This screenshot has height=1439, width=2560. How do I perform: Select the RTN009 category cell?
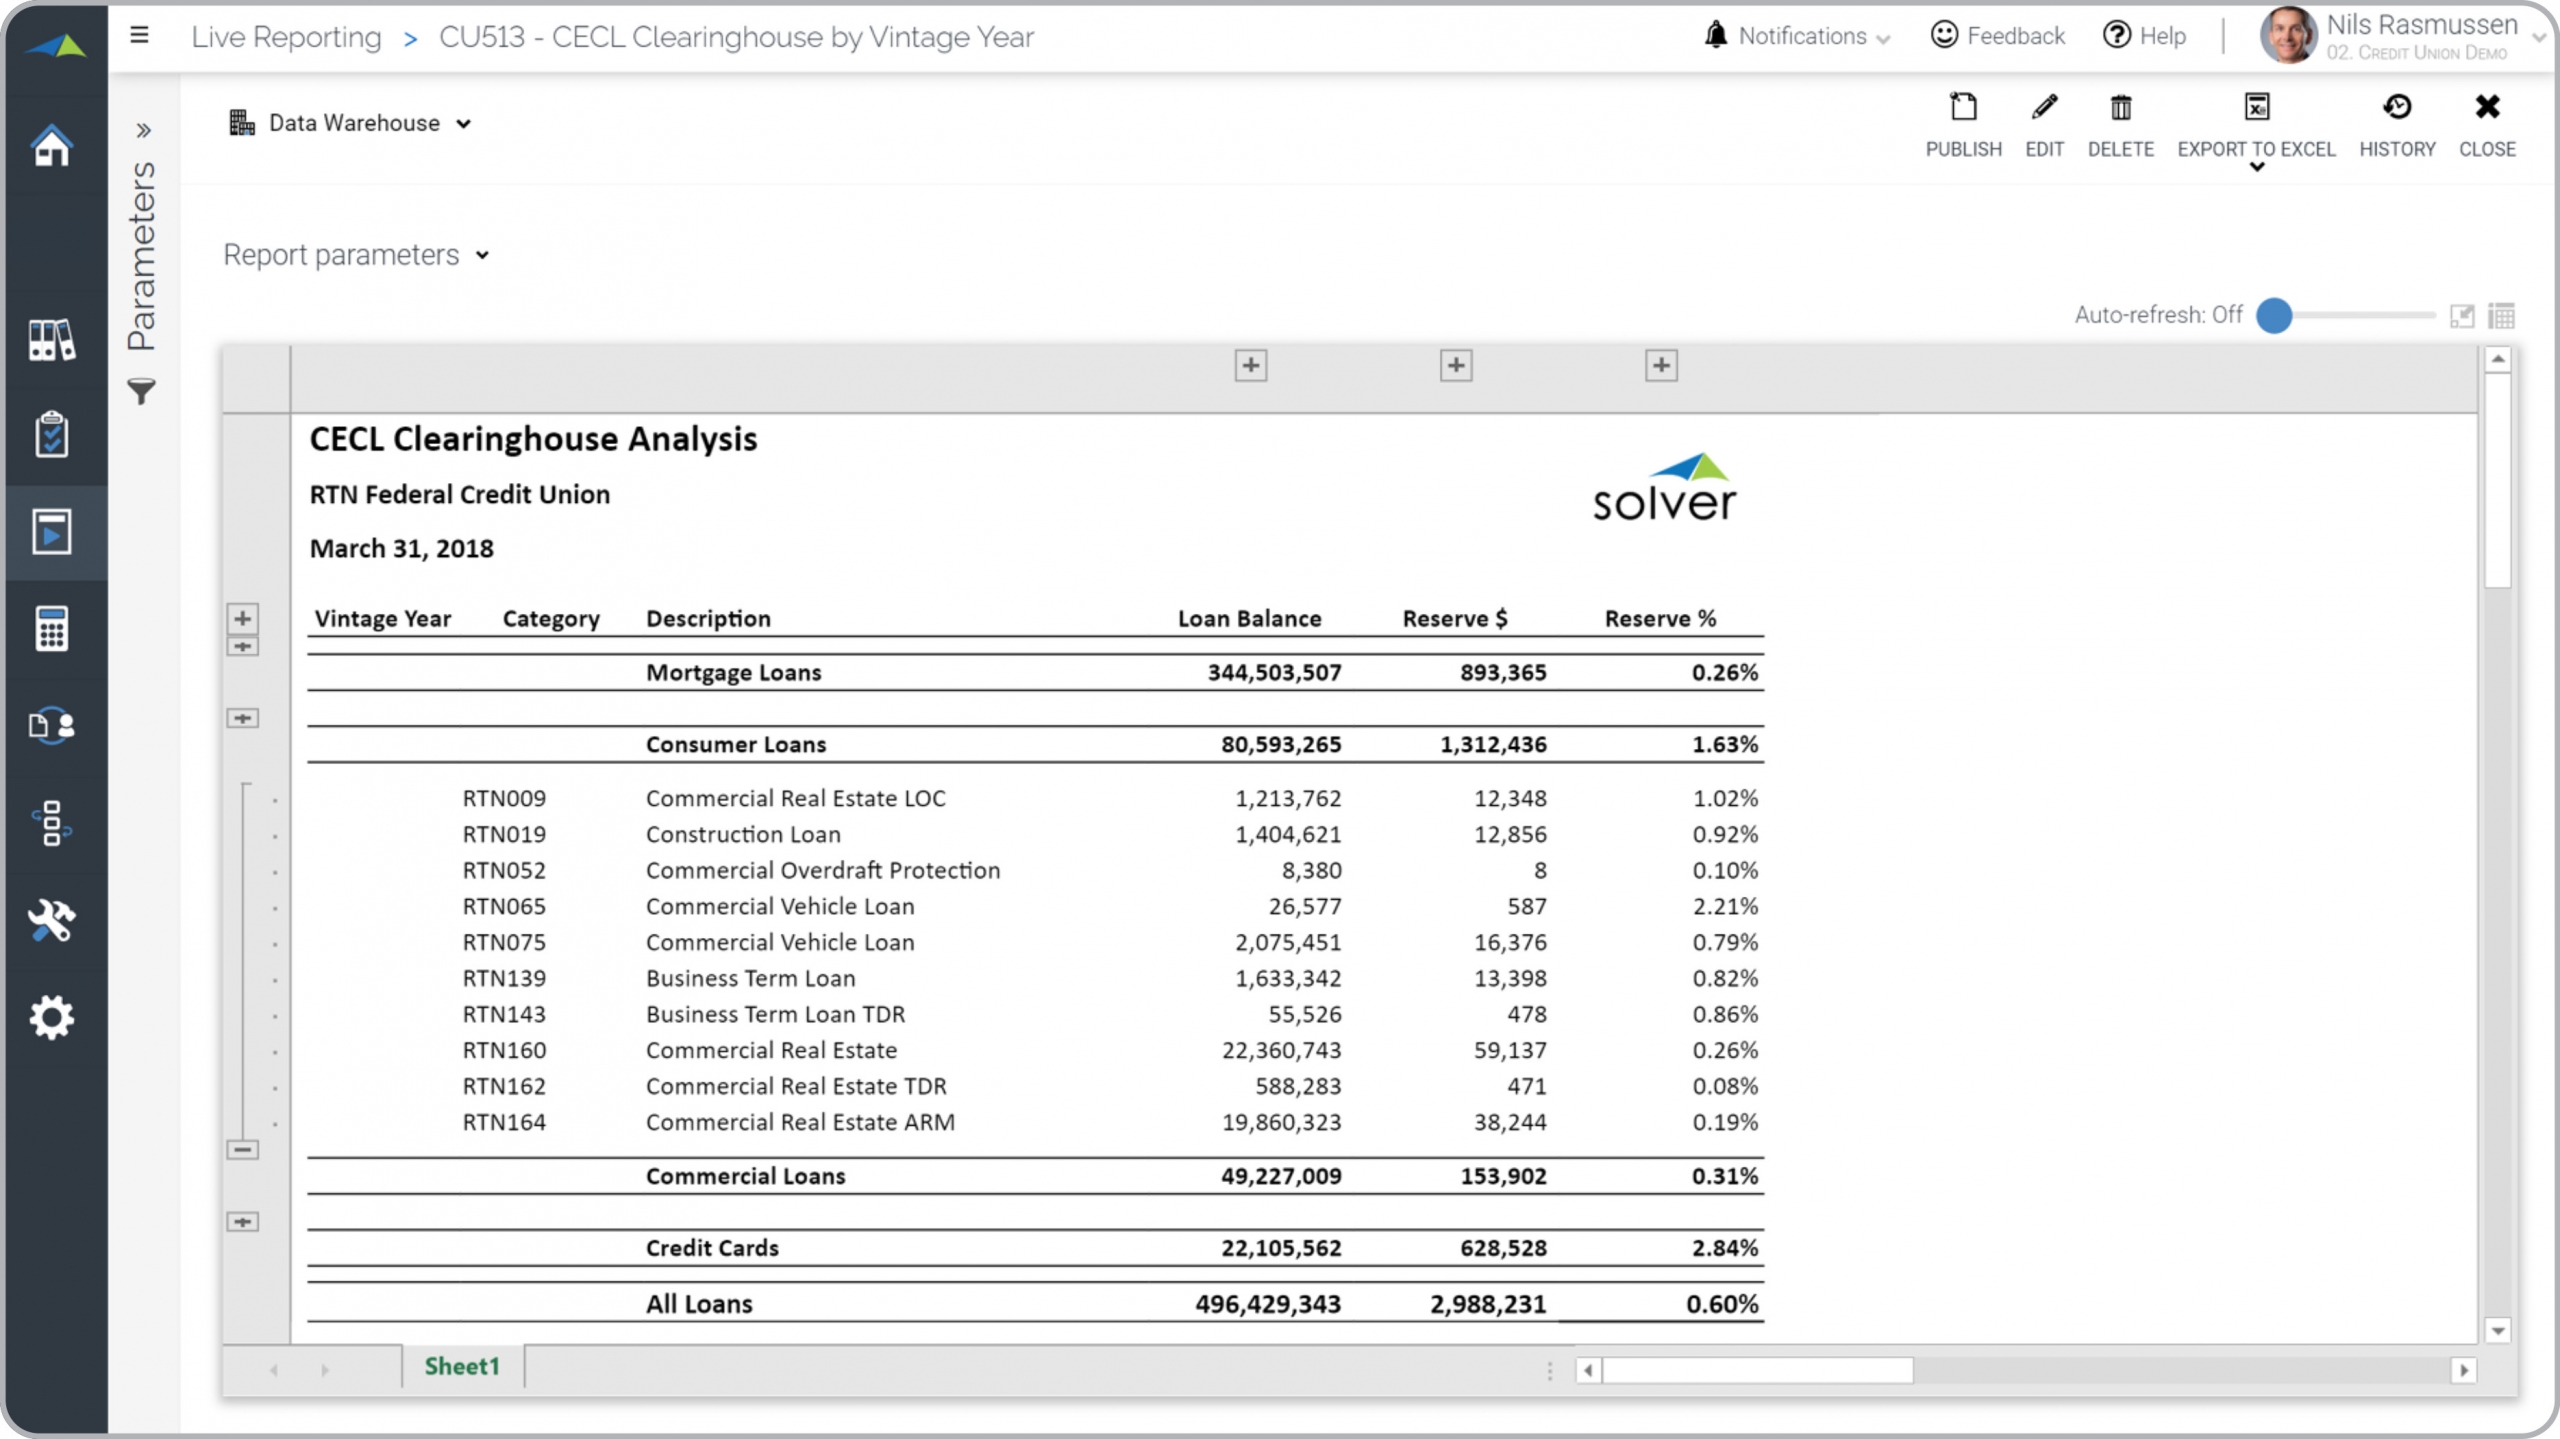point(504,798)
